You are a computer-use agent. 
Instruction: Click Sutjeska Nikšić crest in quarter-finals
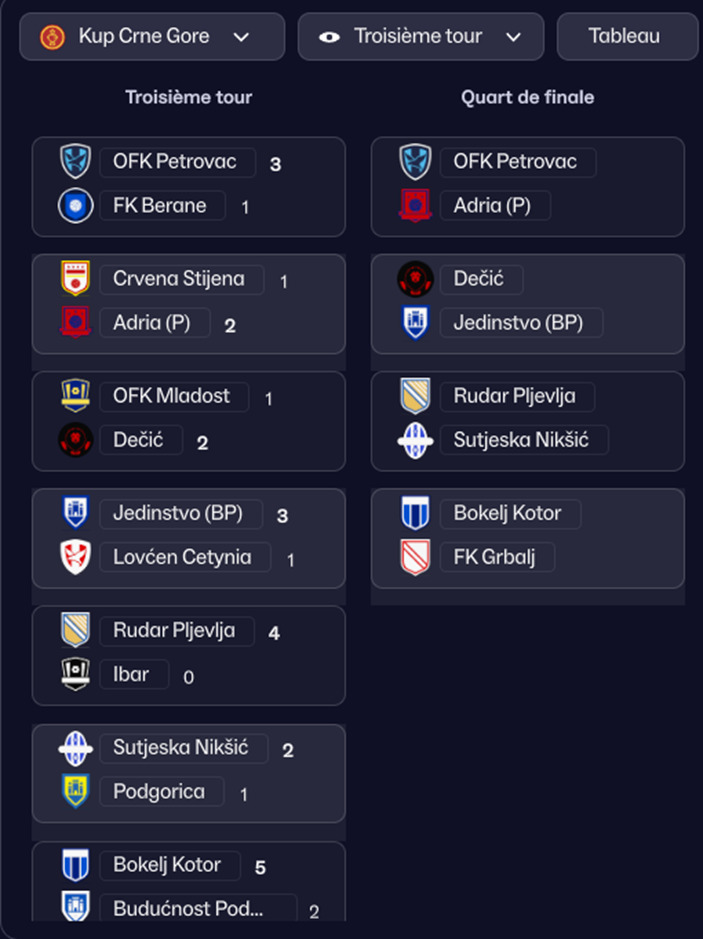tap(415, 440)
